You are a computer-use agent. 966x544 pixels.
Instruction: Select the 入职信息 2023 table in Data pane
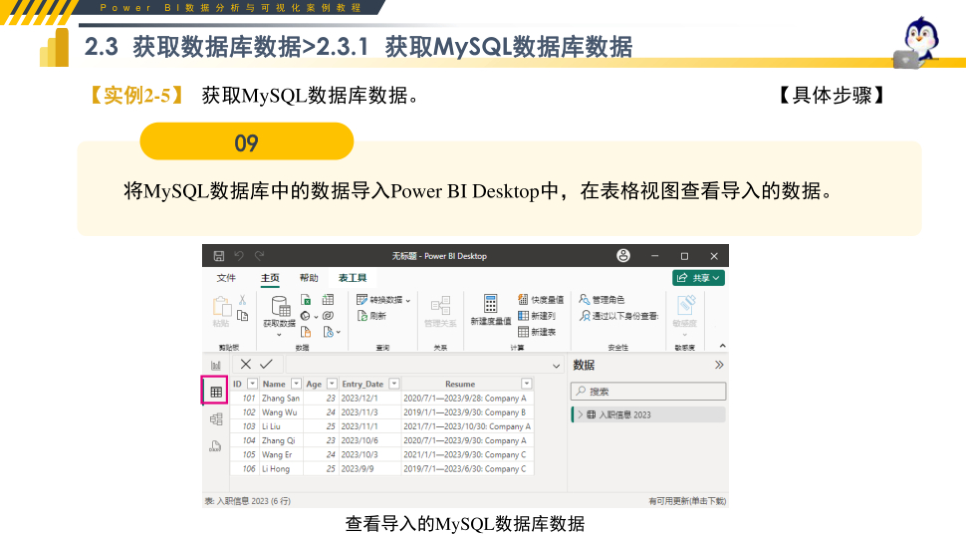click(649, 415)
